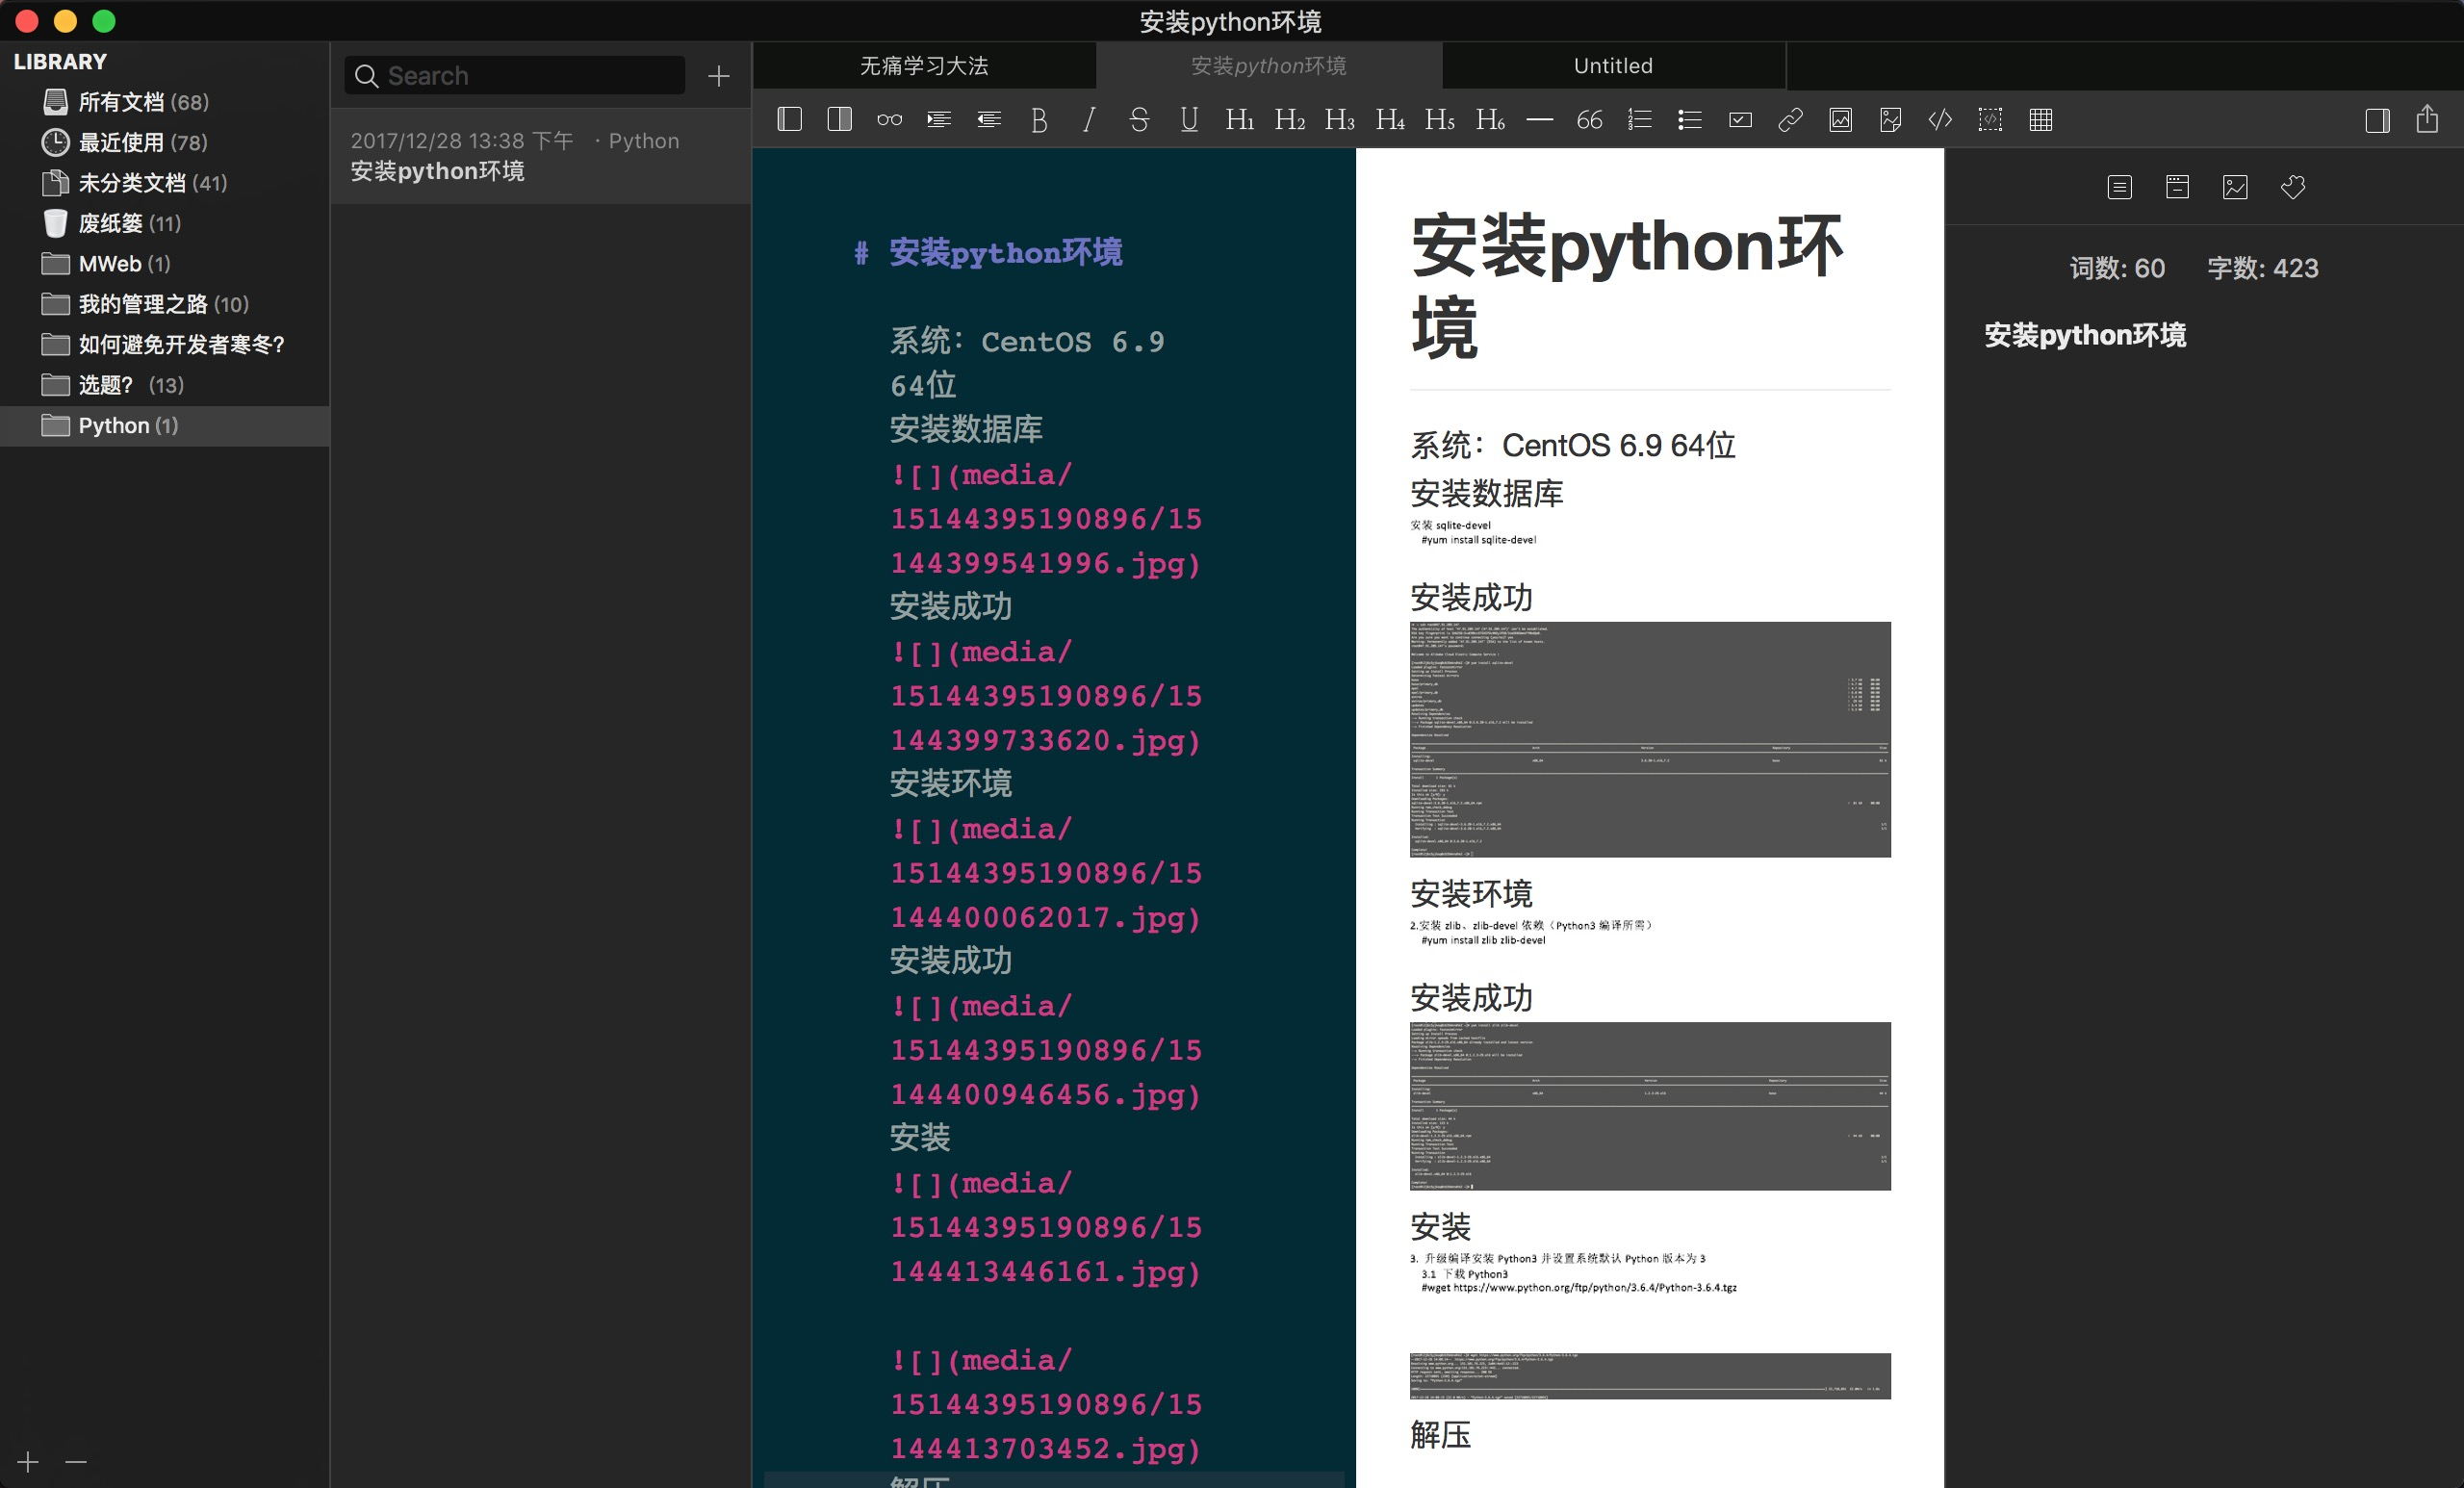
Task: Insert an image from toolbar
Action: point(1840,120)
